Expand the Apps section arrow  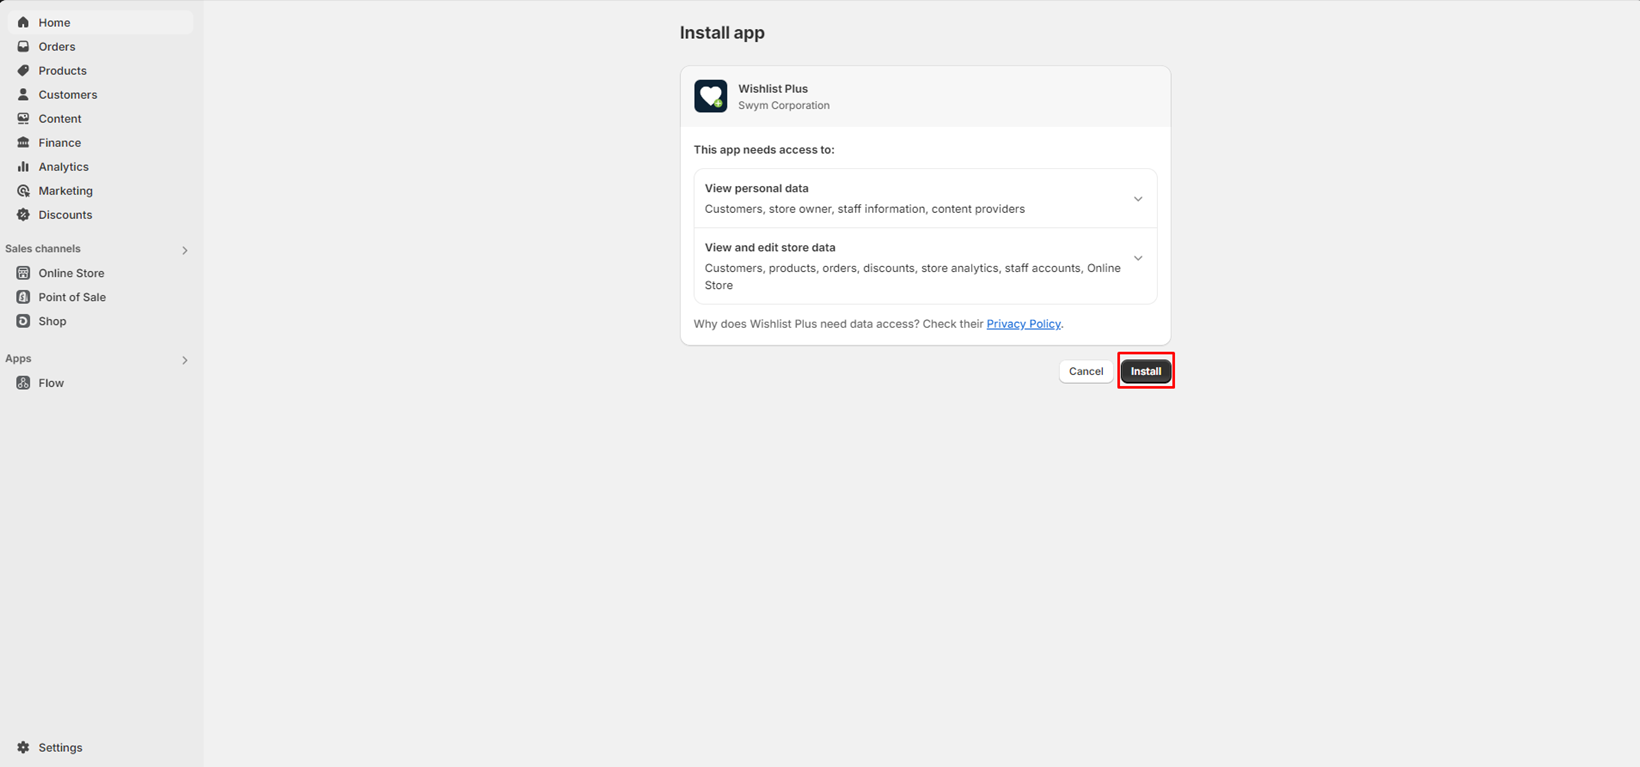(x=185, y=360)
